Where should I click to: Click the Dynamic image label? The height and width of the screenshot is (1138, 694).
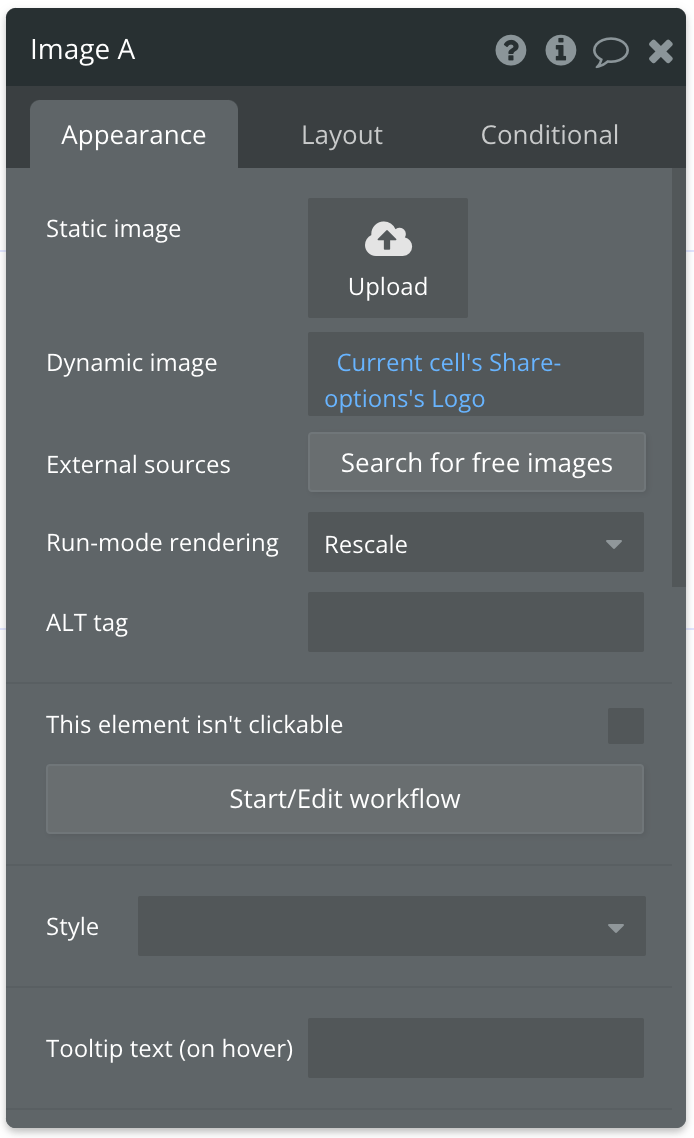[131, 364]
